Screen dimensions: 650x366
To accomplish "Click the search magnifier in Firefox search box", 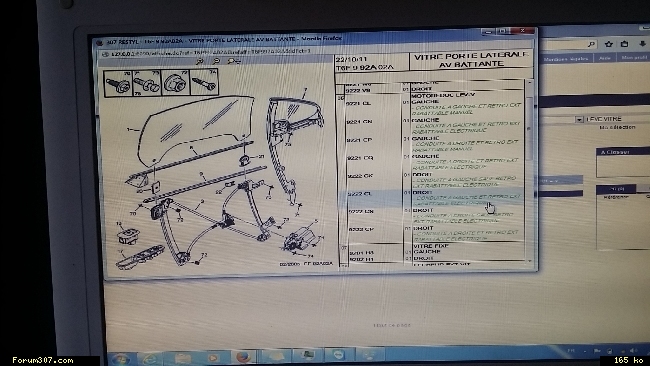I will click(x=592, y=44).
